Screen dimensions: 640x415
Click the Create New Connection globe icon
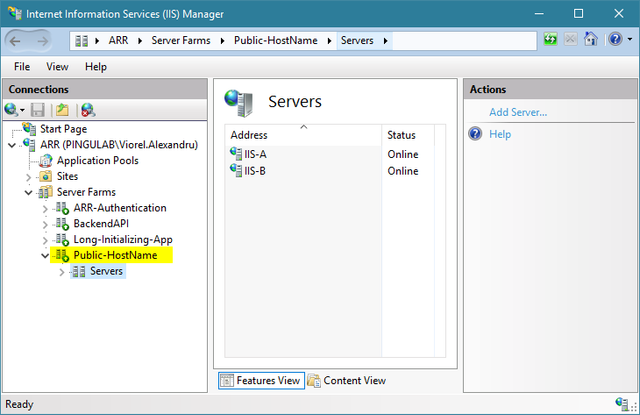click(11, 110)
